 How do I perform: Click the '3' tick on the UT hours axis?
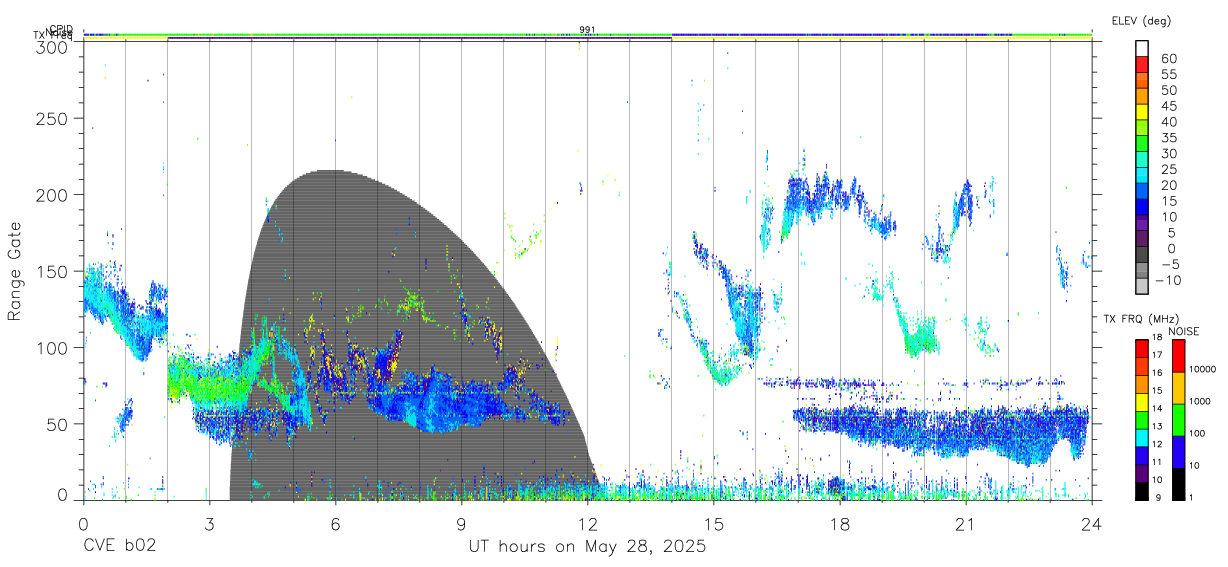point(209,524)
